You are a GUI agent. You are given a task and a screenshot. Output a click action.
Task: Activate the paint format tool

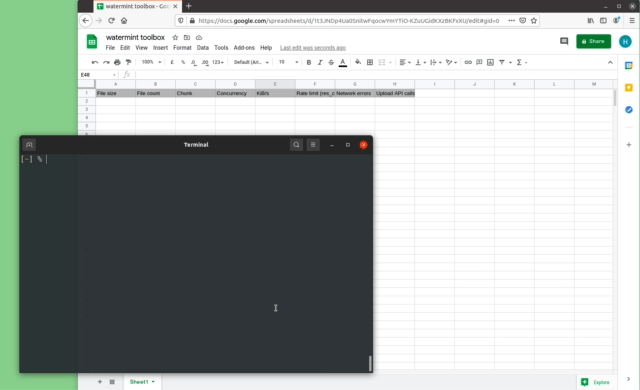click(x=129, y=62)
